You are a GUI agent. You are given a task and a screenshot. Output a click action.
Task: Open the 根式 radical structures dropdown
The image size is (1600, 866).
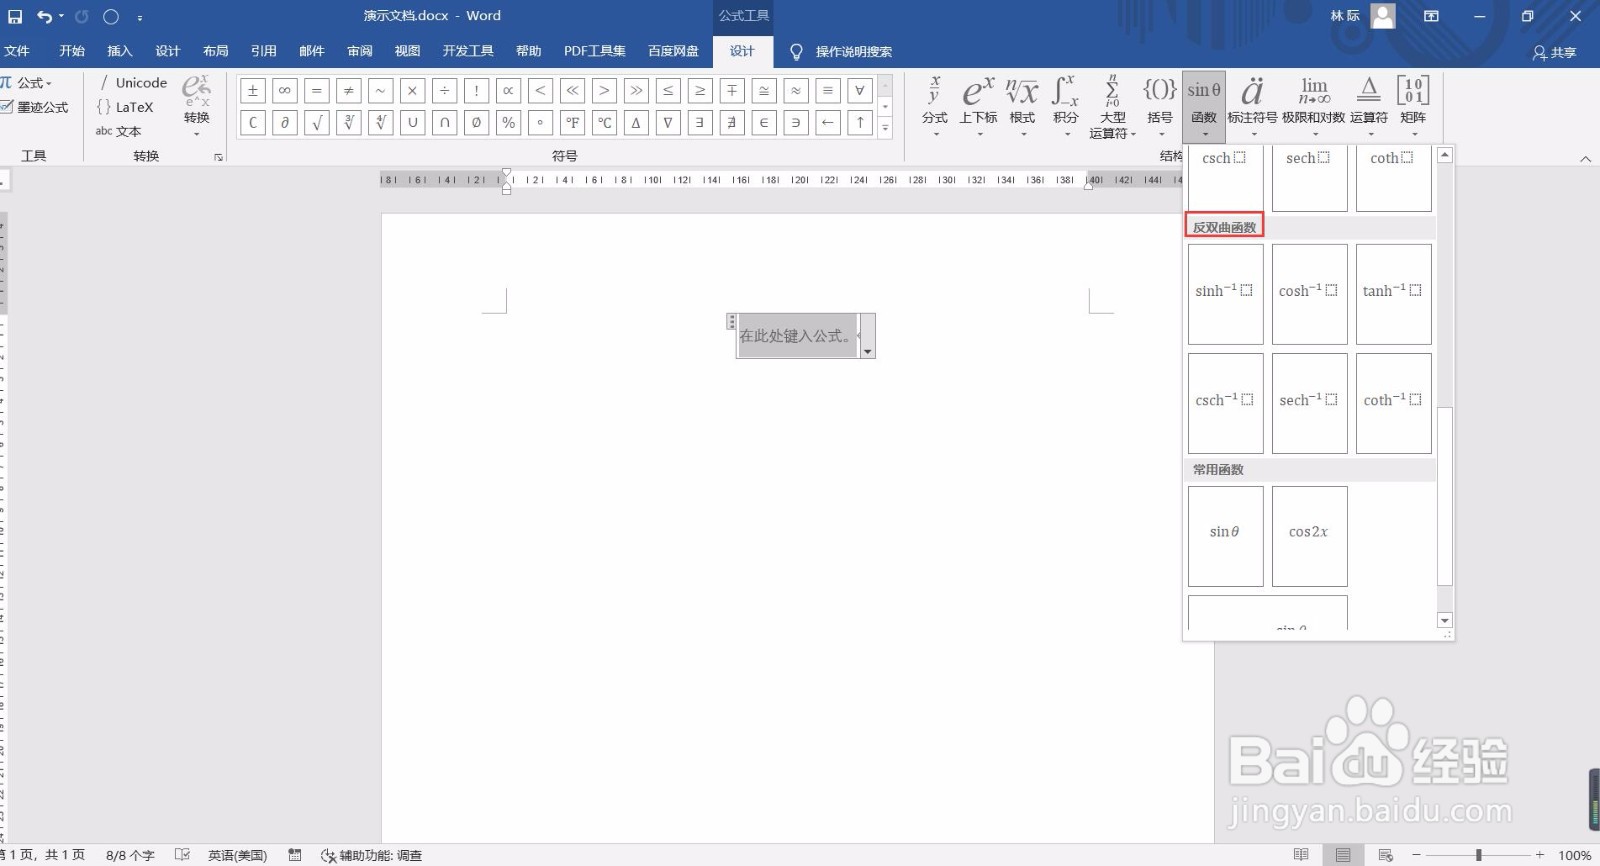pyautogui.click(x=1022, y=106)
